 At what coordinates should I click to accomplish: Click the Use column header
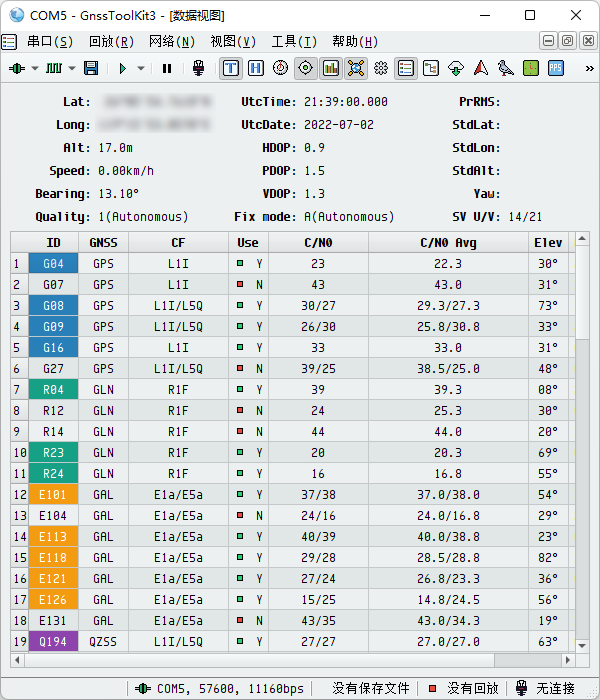pos(248,242)
